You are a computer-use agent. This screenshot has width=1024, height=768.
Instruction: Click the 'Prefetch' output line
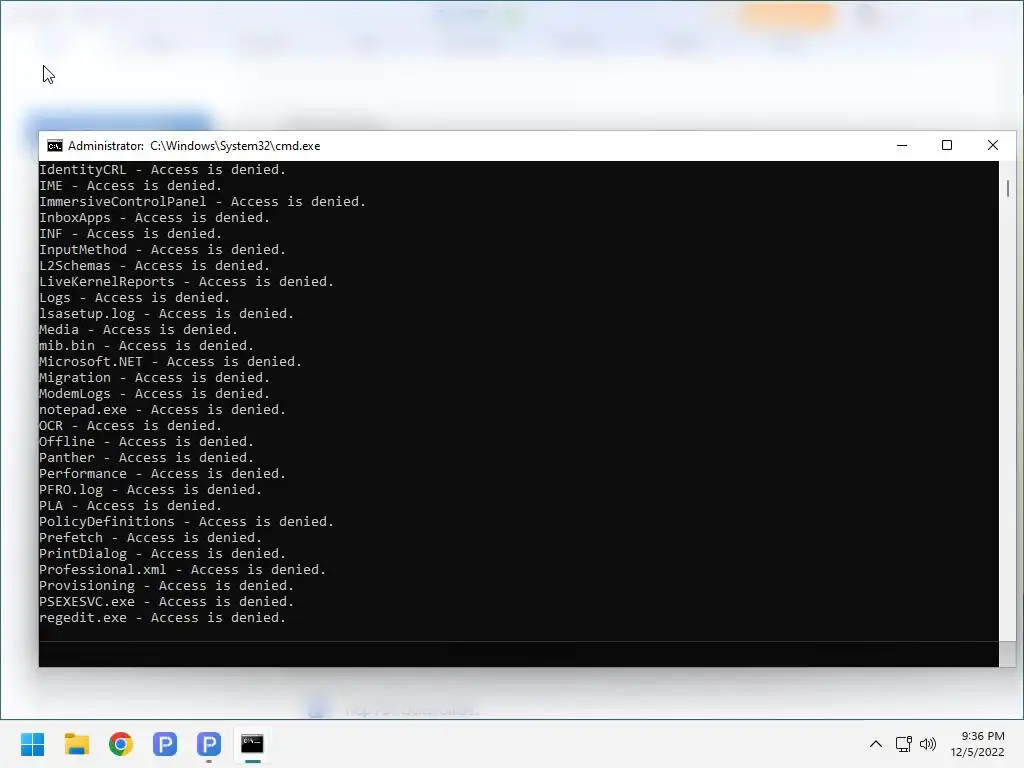[151, 537]
